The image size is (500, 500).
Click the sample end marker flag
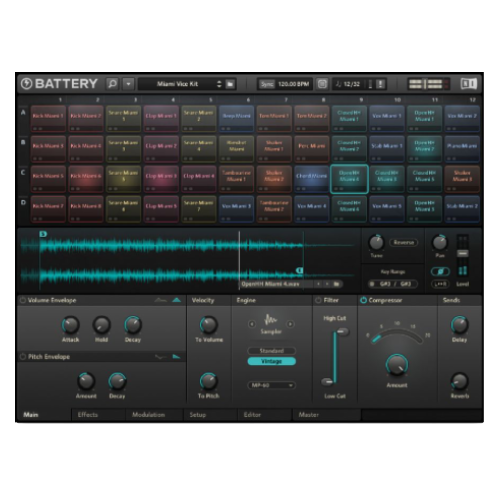pos(300,270)
